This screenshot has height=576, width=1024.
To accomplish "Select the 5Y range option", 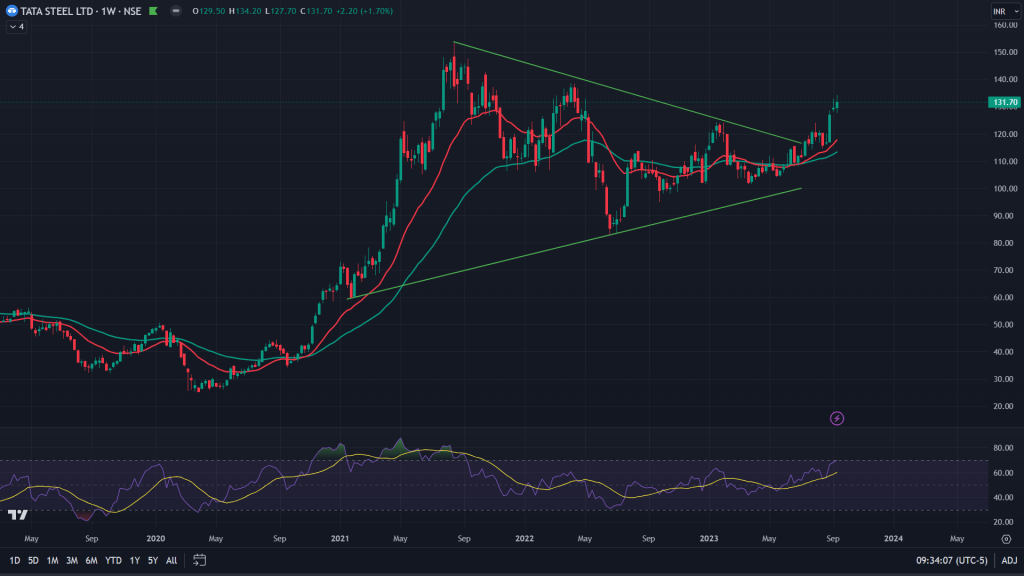I will (152, 560).
